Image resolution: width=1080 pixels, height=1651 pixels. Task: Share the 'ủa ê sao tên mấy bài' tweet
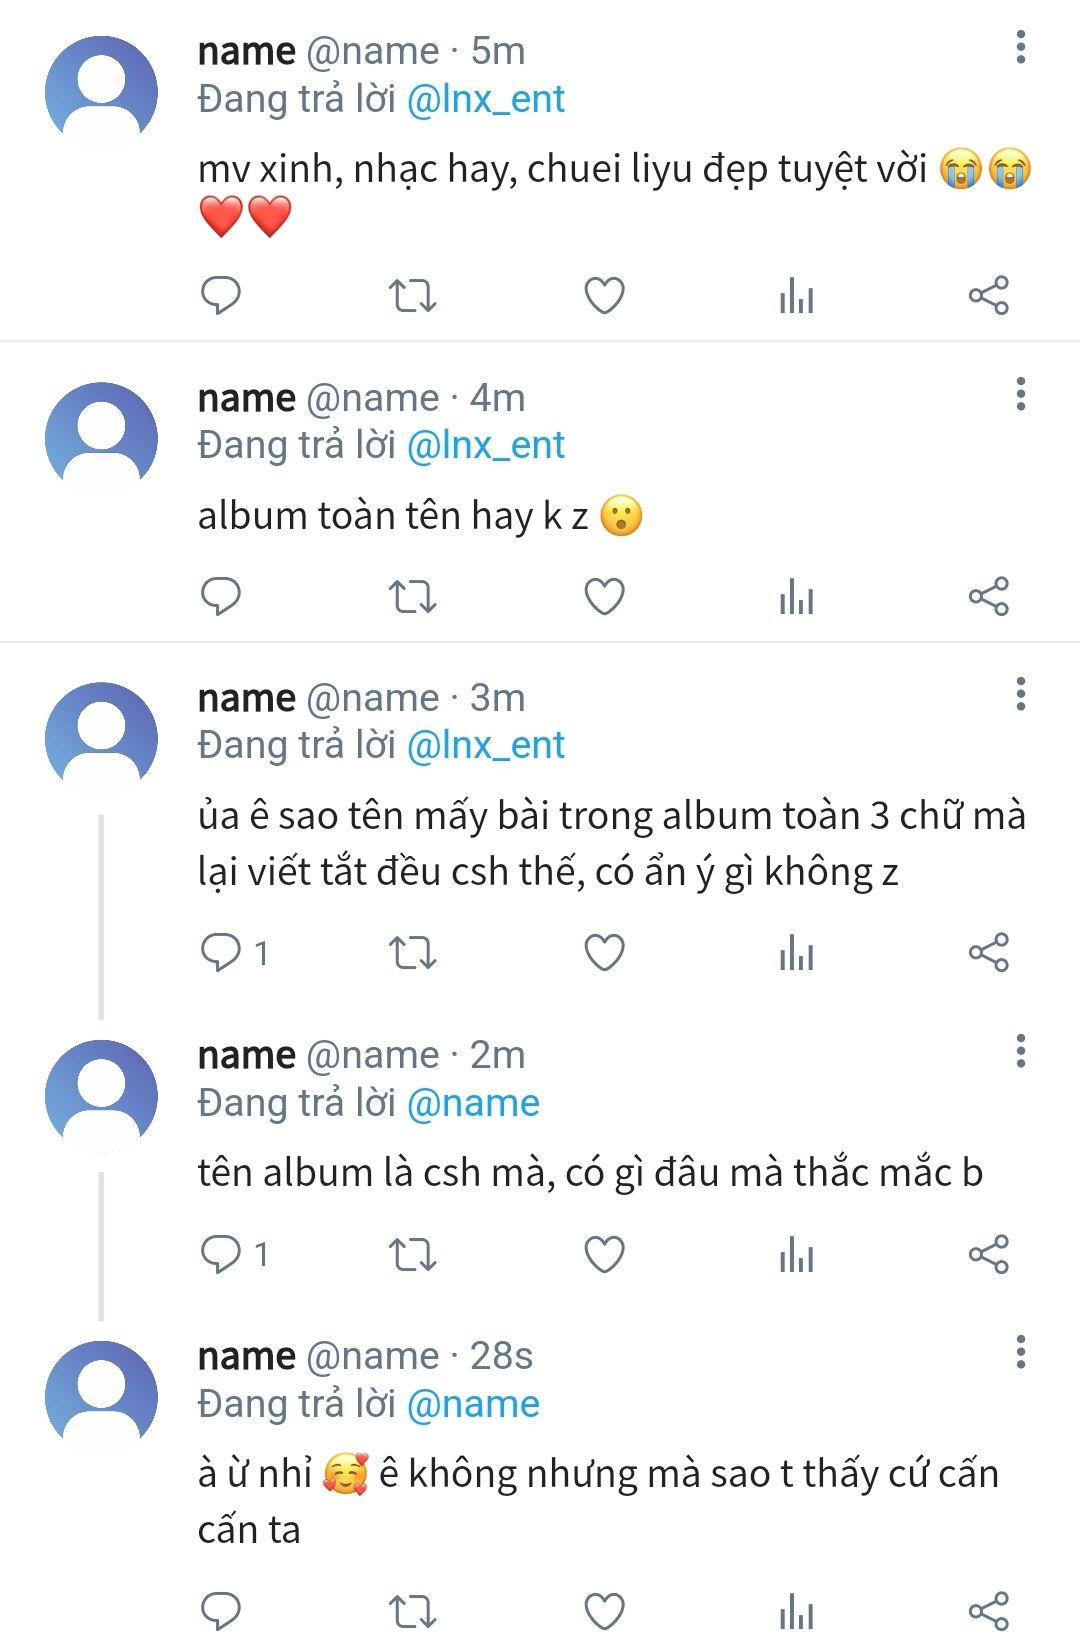pyautogui.click(x=988, y=952)
